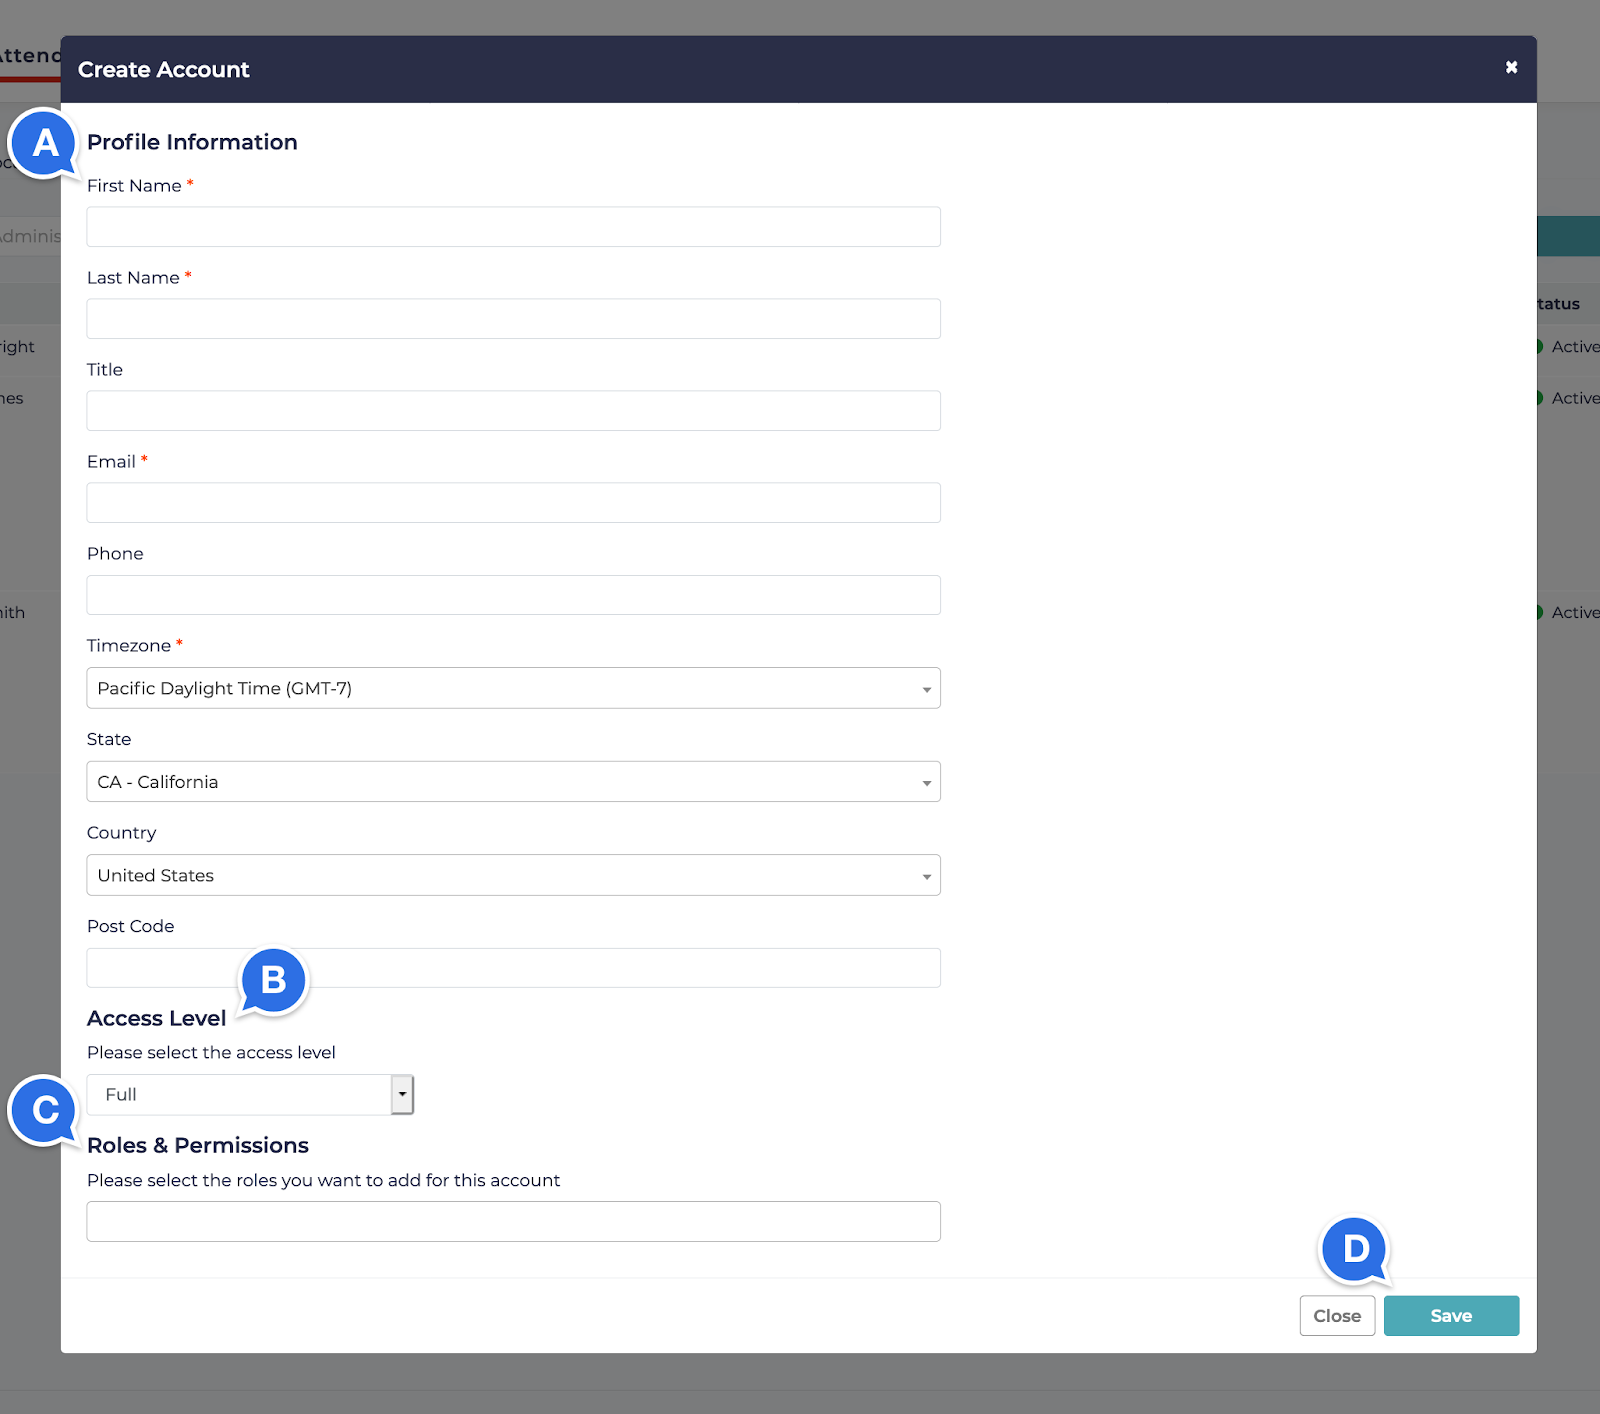This screenshot has height=1414, width=1600.
Task: Click the blue D annotation marker
Action: tap(1354, 1248)
